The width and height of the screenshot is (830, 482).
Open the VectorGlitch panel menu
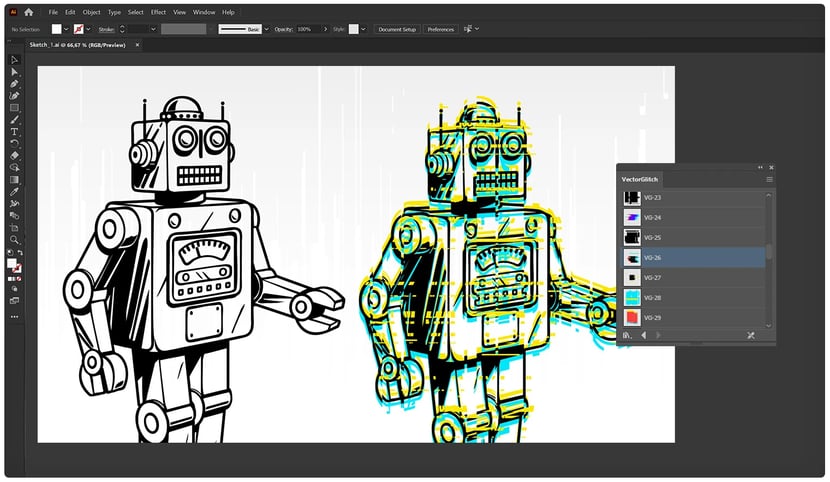(769, 179)
